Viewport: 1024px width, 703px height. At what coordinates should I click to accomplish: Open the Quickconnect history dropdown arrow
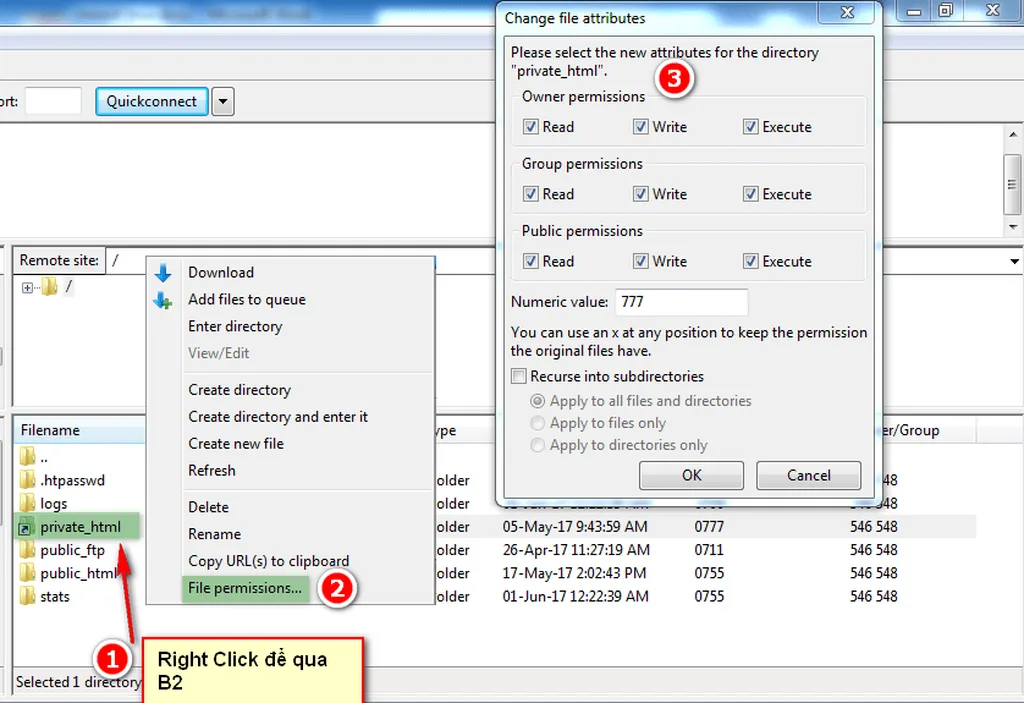coord(223,101)
